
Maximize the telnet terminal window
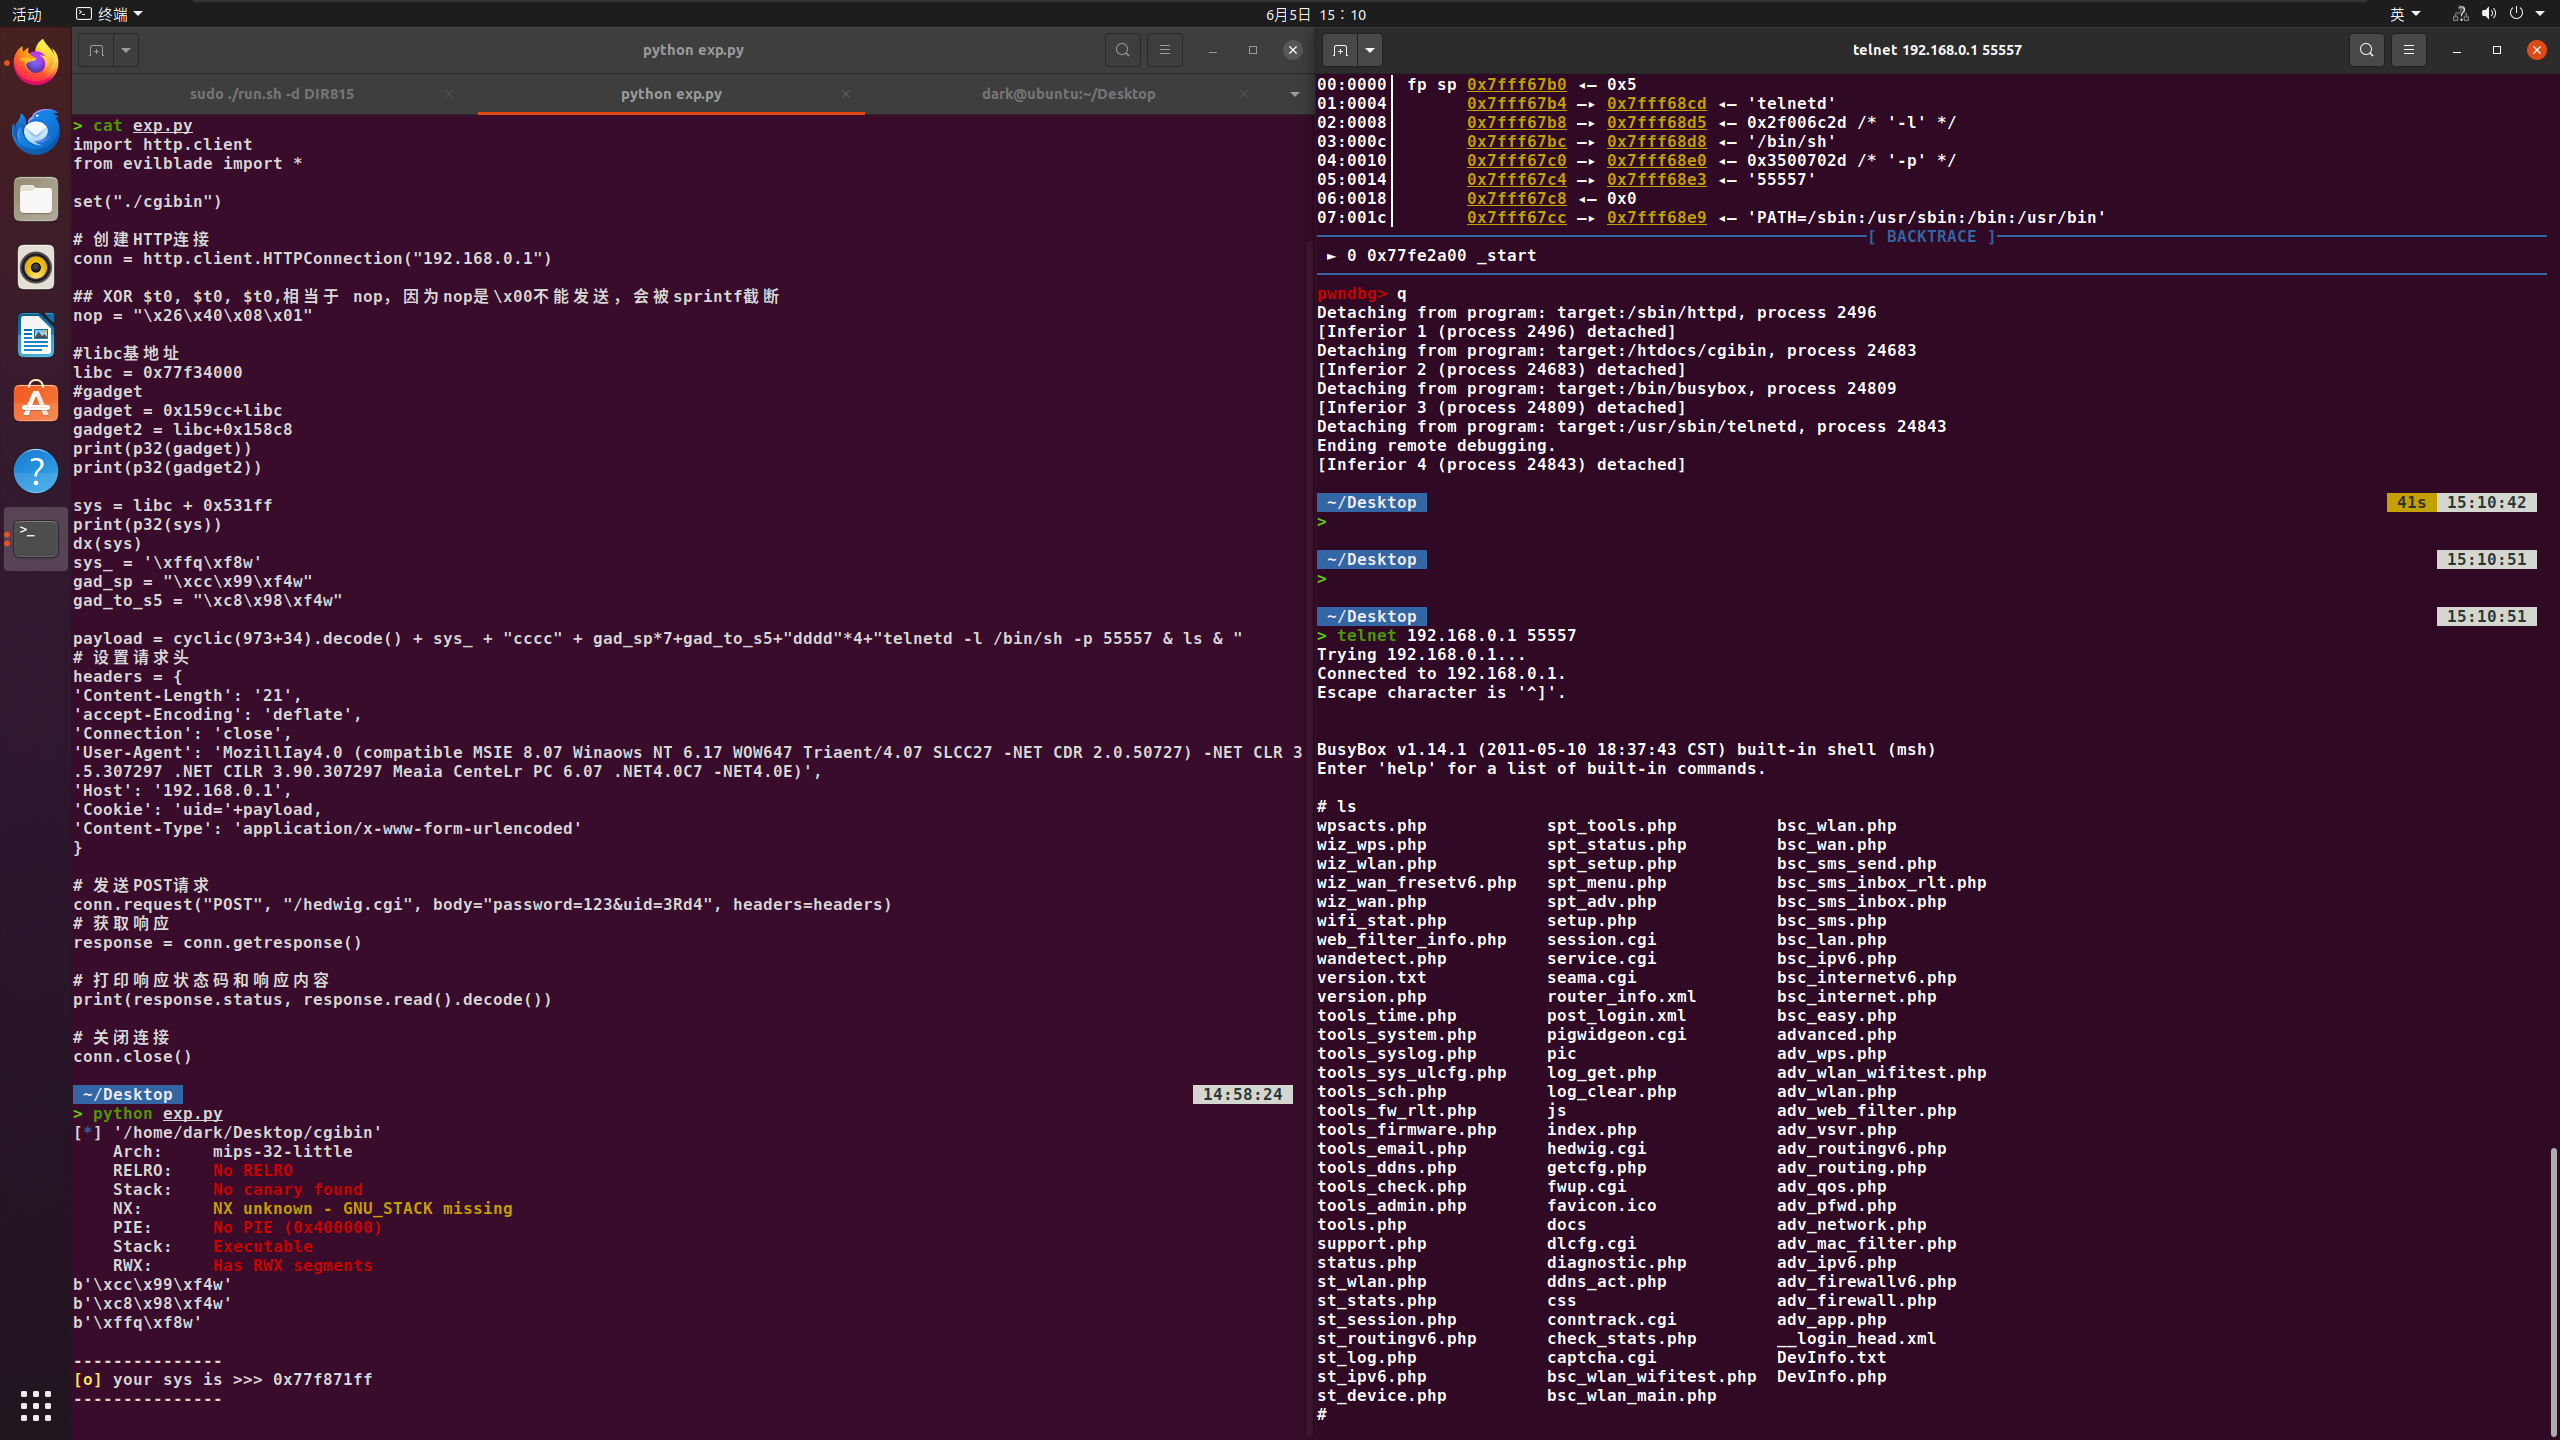click(2496, 50)
